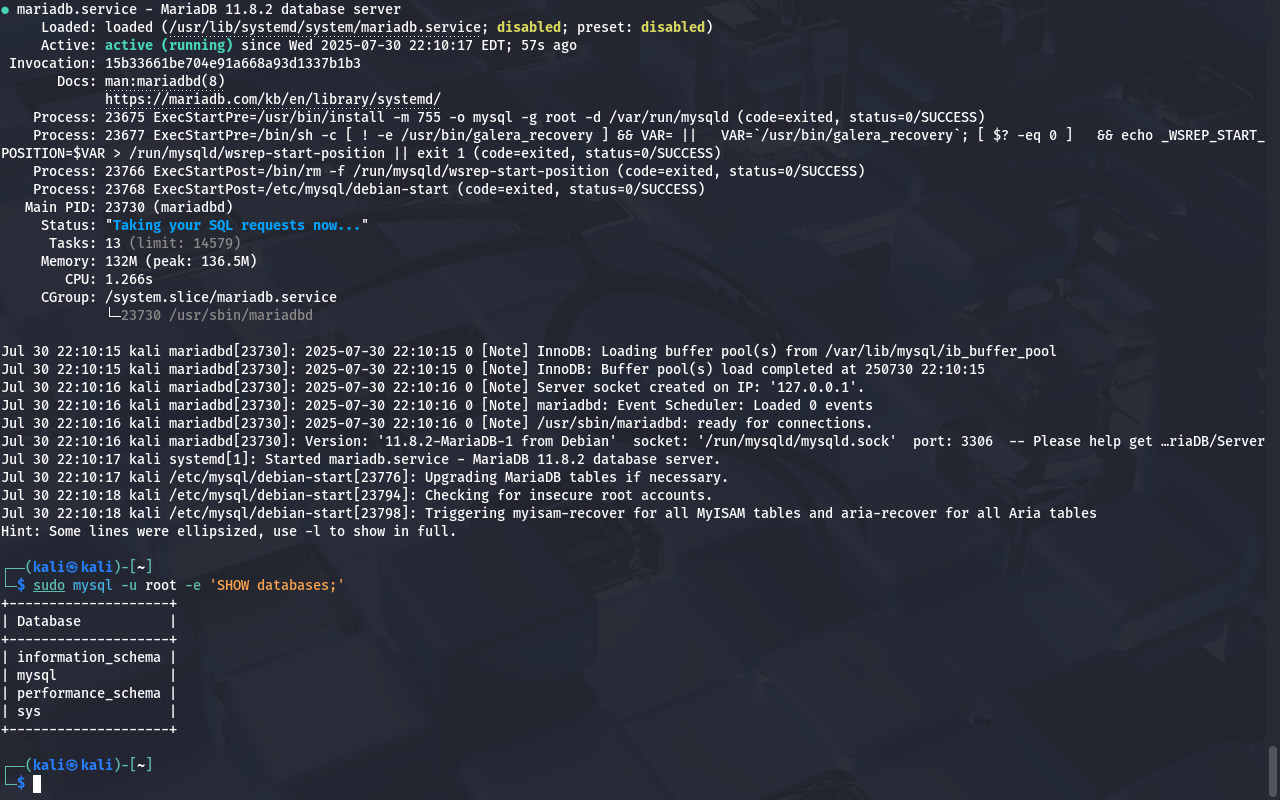Click the Process 23677 galera_recovery line

click(633, 144)
